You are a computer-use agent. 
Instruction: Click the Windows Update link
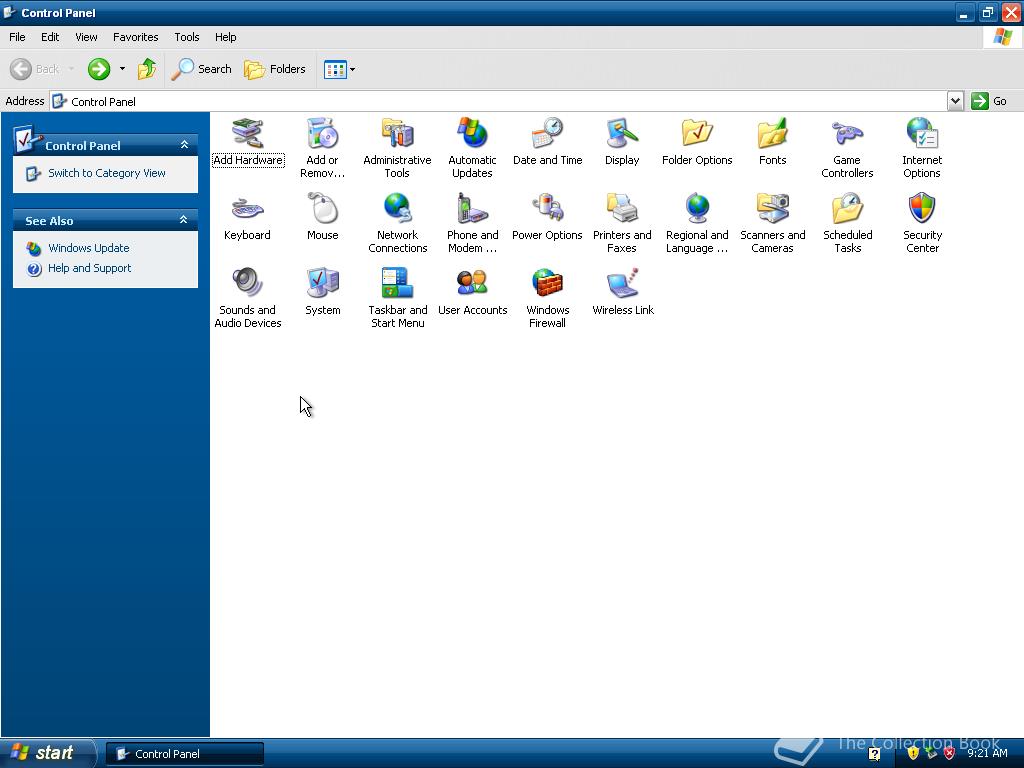89,248
